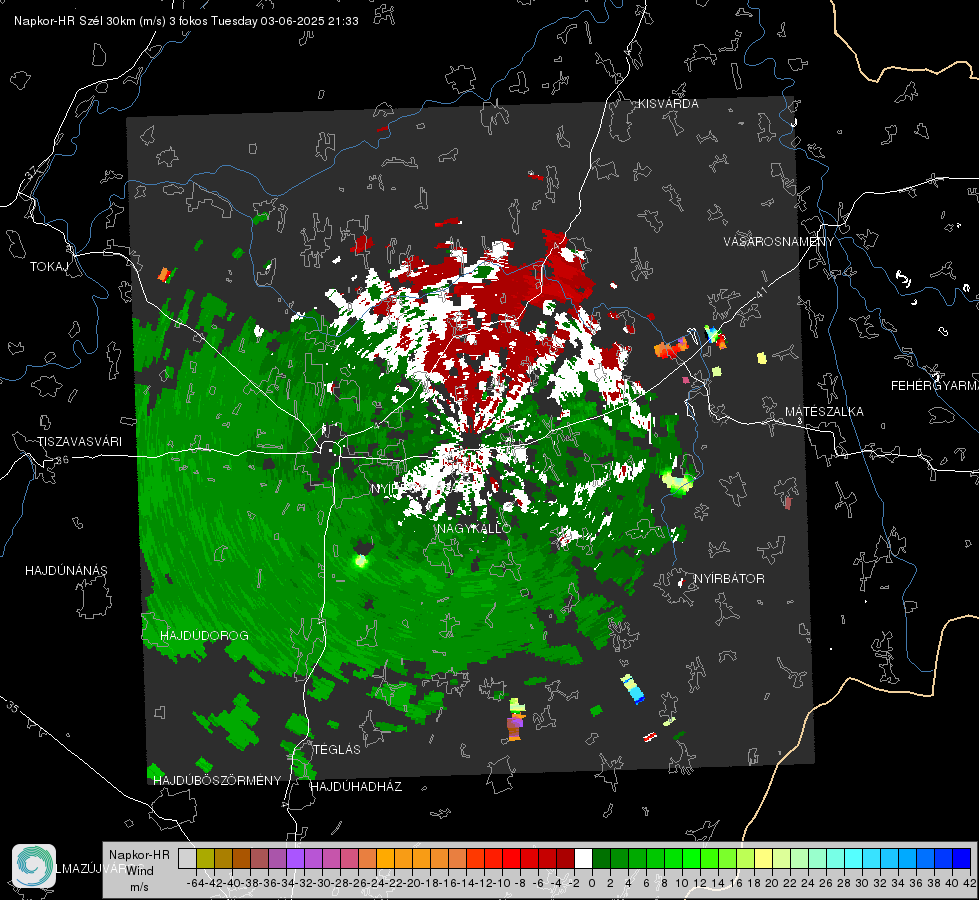Click the m/s unit label in legend

point(139,887)
